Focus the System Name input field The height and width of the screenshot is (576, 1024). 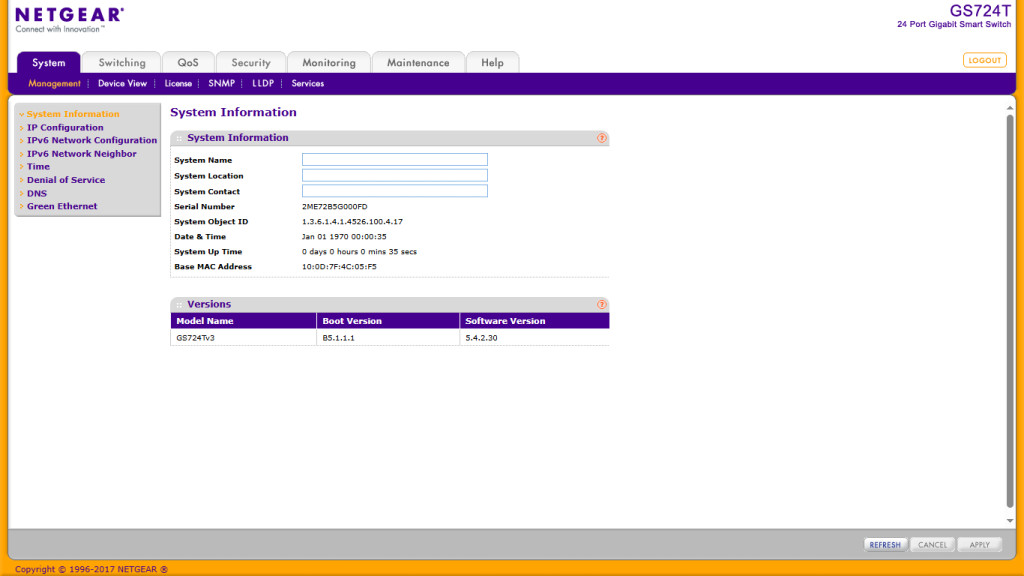click(x=394, y=160)
